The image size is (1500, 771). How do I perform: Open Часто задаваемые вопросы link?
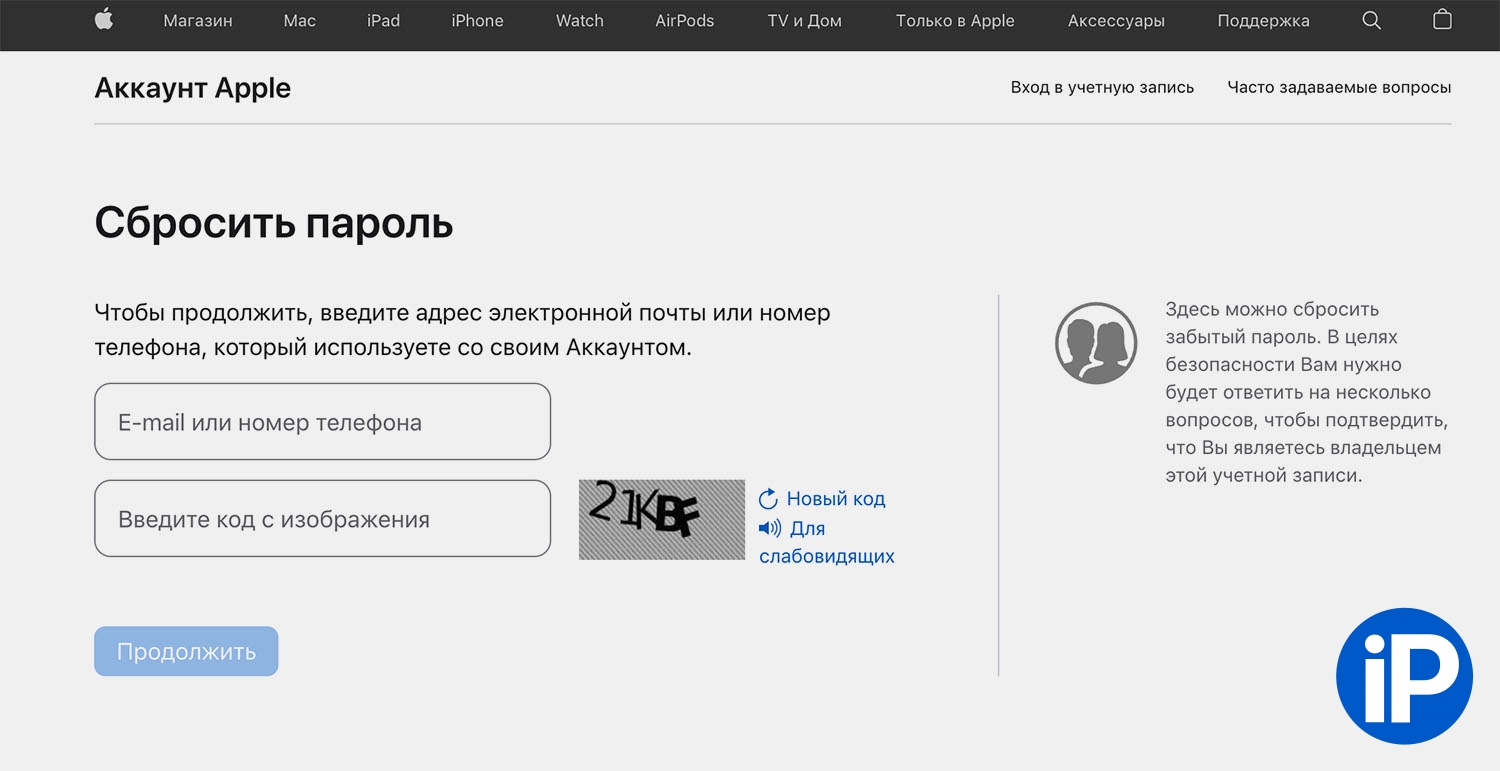[x=1339, y=87]
